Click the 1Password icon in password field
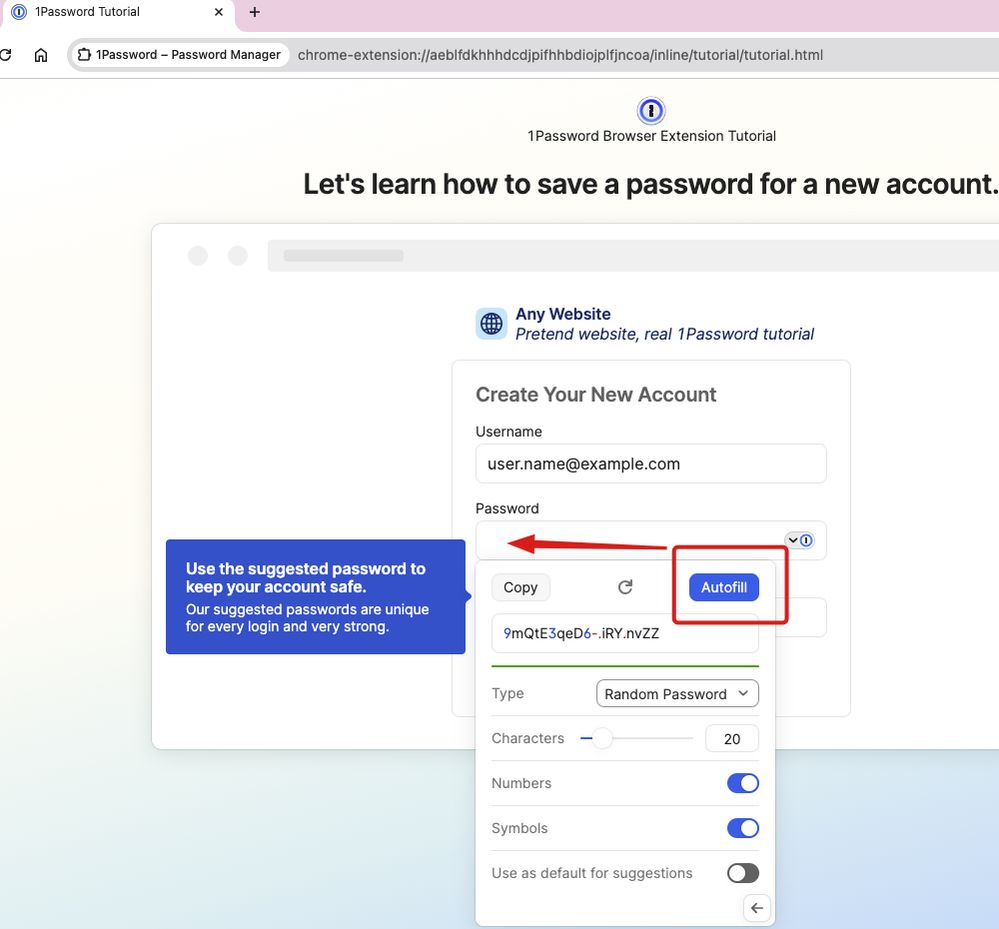999x929 pixels. (x=806, y=540)
